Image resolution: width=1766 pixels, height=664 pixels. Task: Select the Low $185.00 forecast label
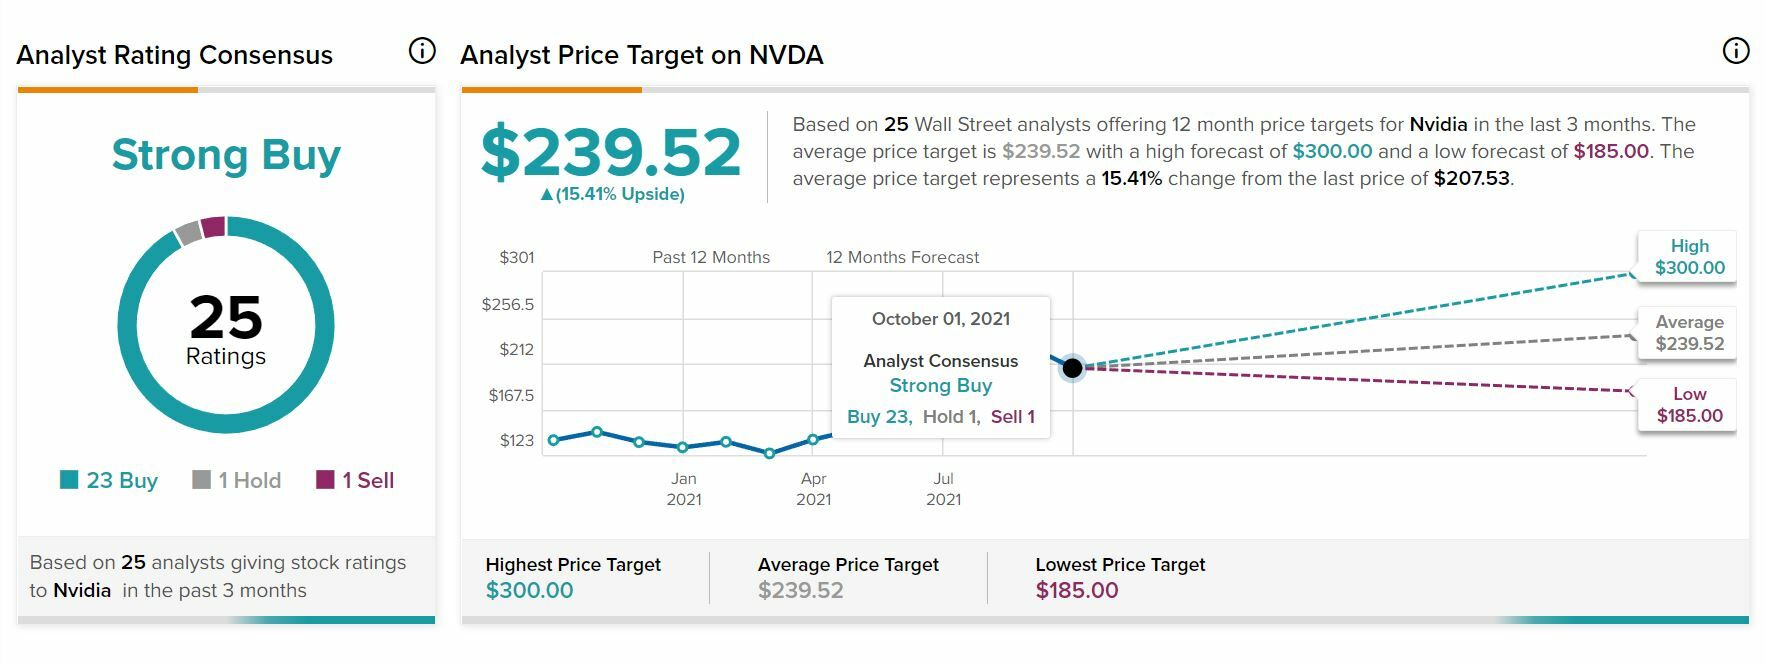click(1689, 405)
